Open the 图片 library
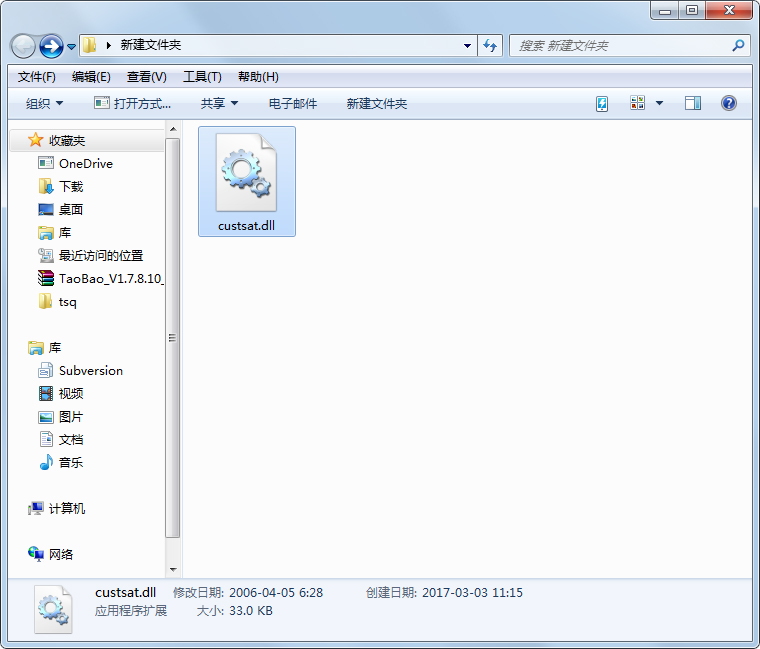 (71, 417)
